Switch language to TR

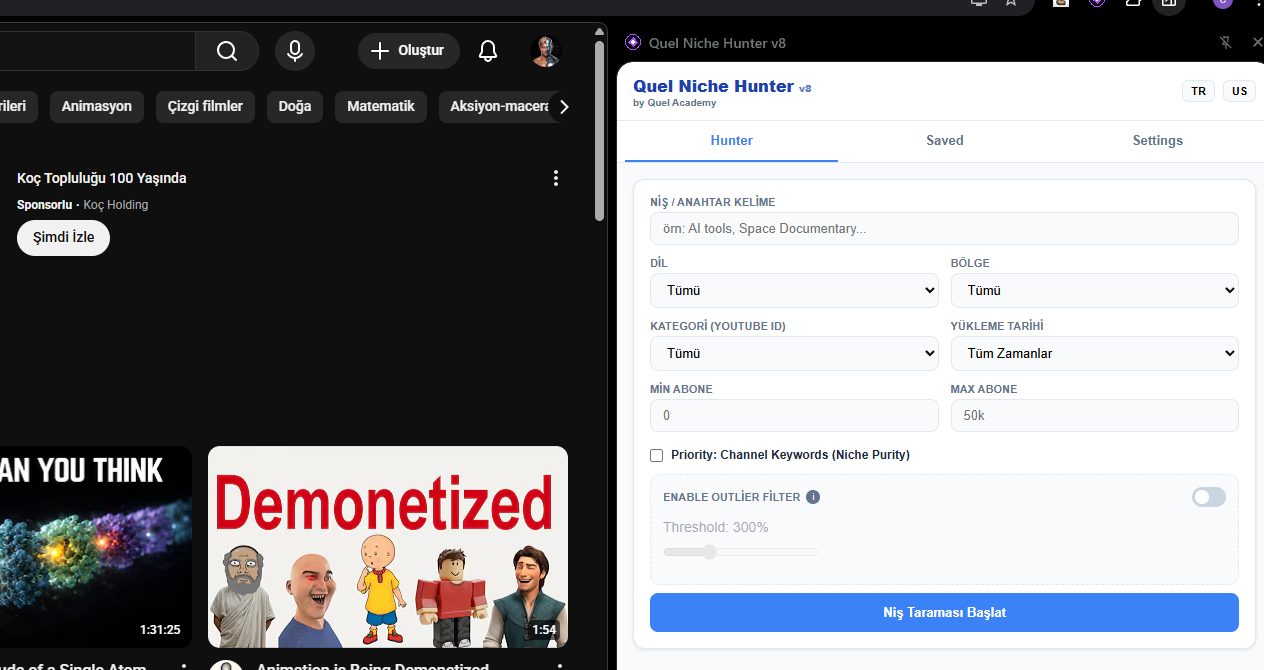[1198, 91]
